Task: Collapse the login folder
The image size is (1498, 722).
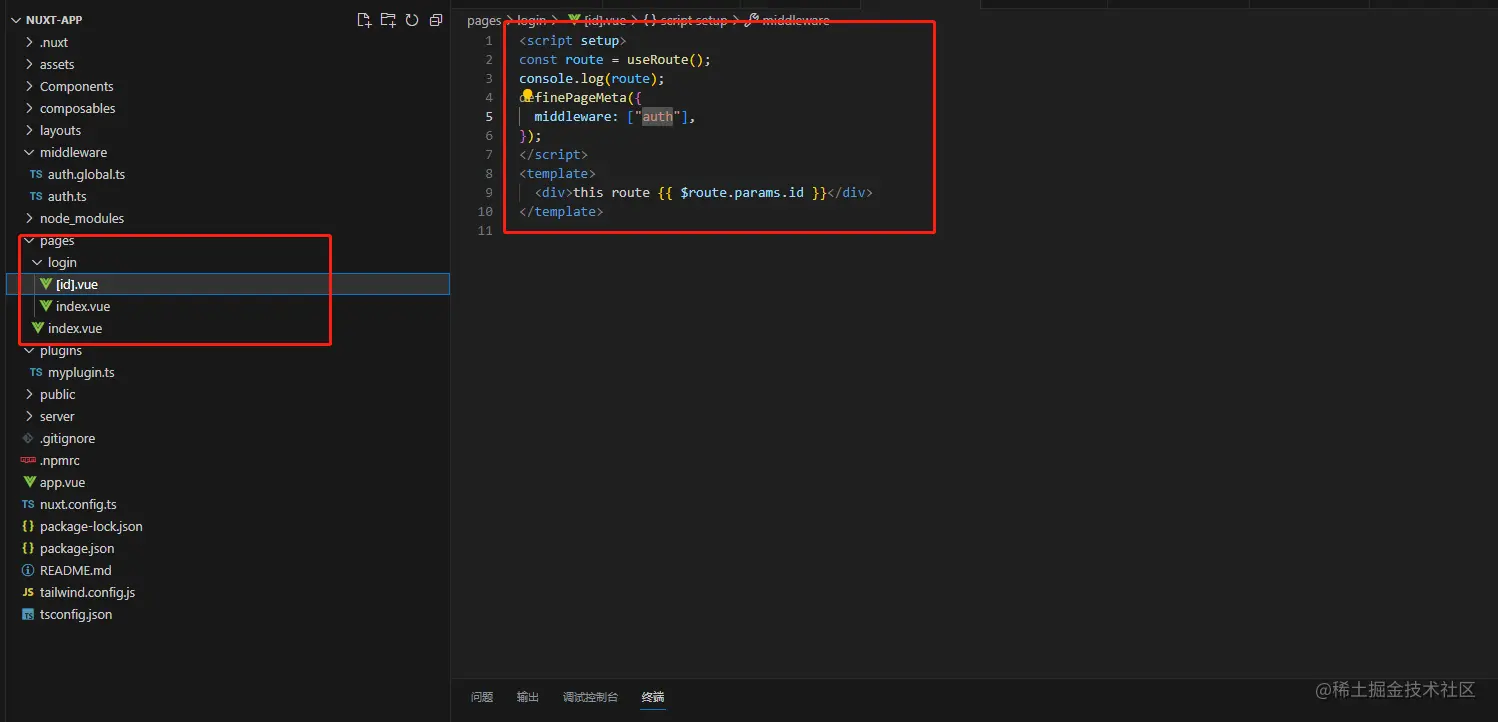Action: coord(37,262)
